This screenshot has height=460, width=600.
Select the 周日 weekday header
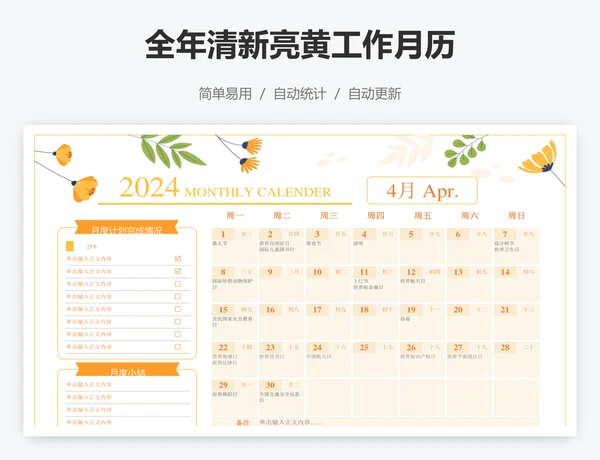coord(516,216)
